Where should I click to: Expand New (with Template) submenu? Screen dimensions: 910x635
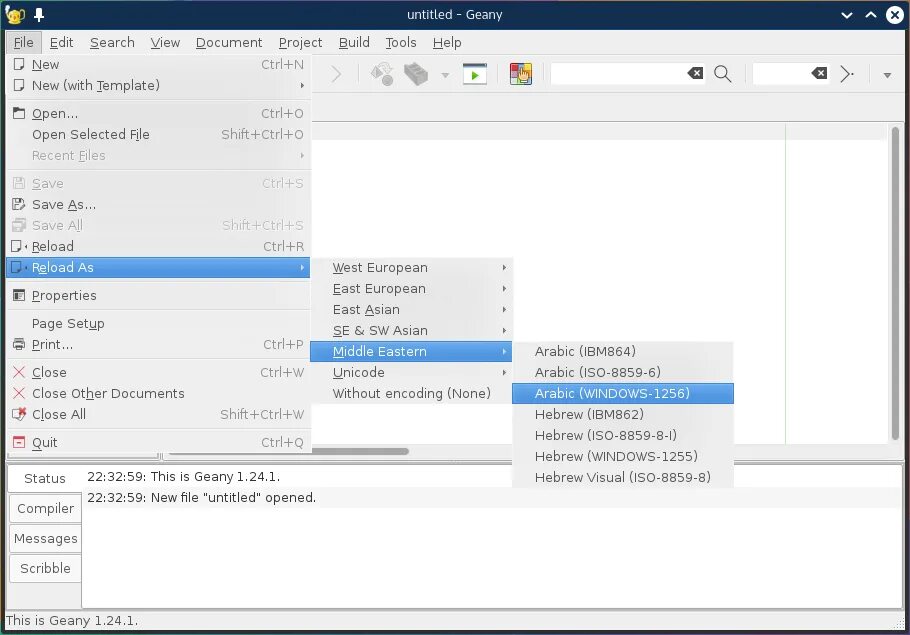click(x=158, y=85)
